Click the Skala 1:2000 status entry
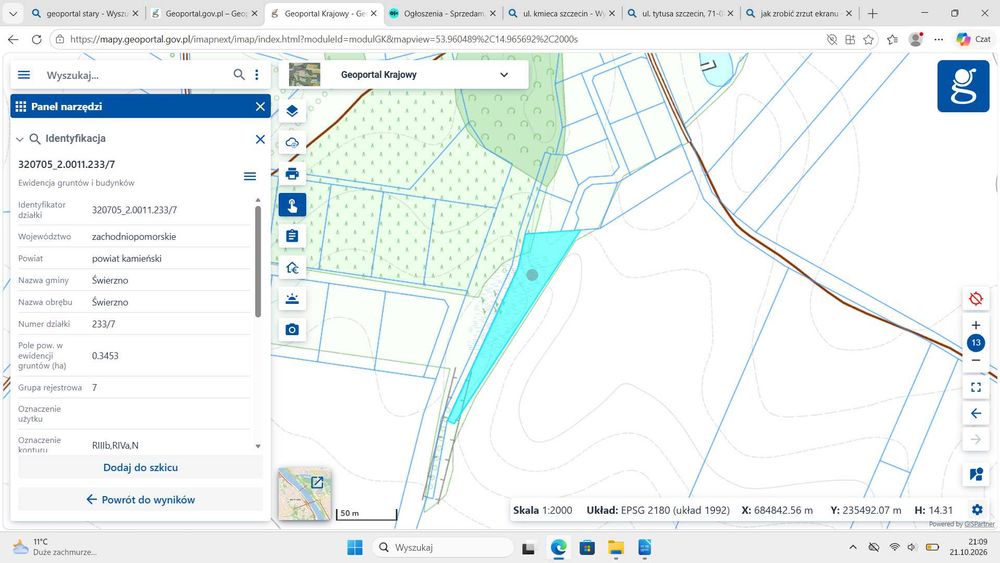The width and height of the screenshot is (1000, 563). (x=543, y=510)
